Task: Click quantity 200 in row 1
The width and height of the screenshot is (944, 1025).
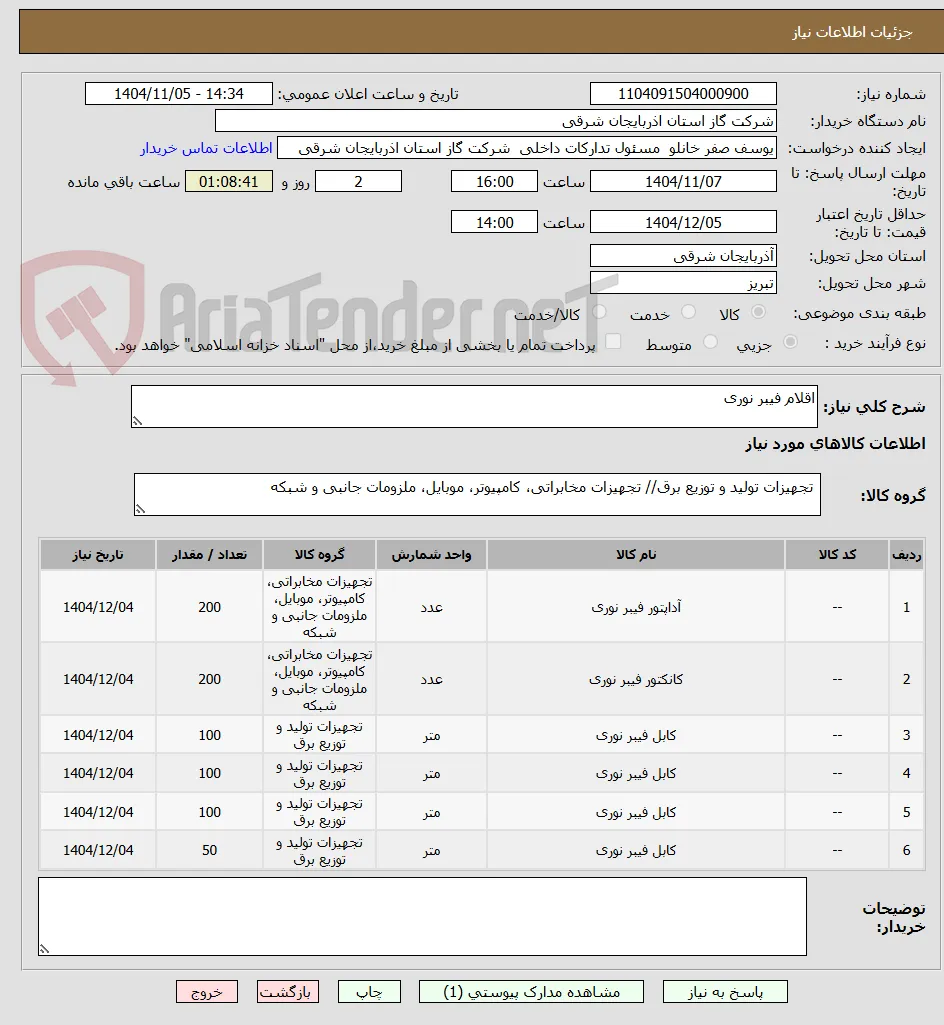Action: pos(209,607)
